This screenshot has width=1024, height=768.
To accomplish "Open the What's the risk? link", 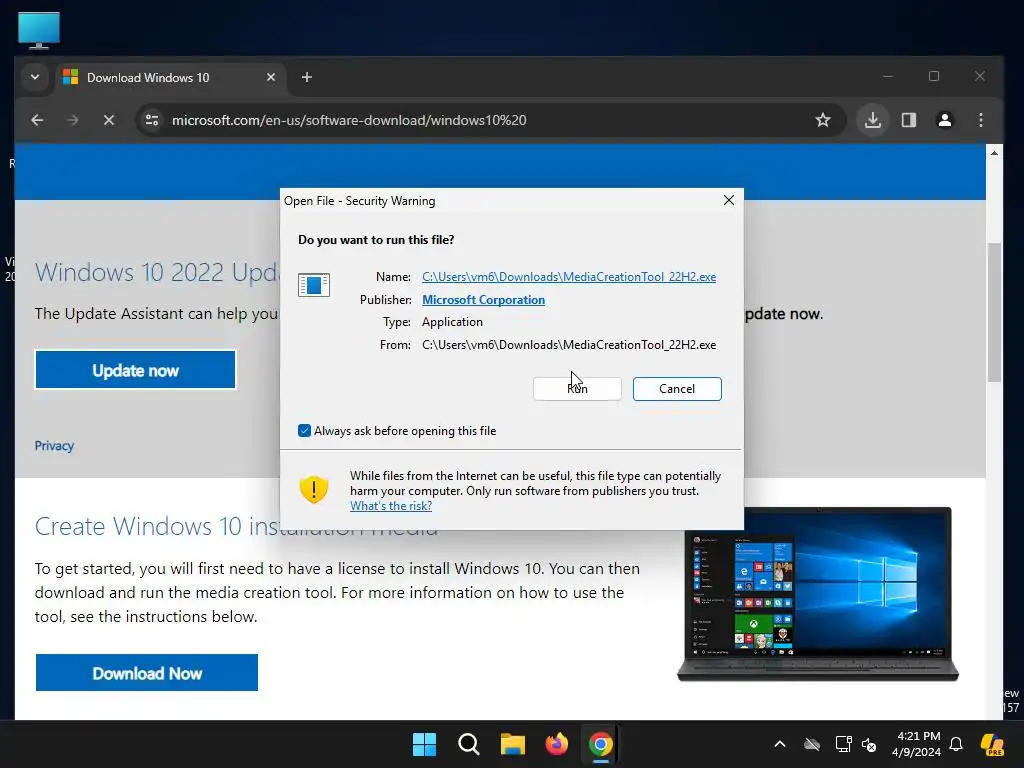I will (391, 506).
